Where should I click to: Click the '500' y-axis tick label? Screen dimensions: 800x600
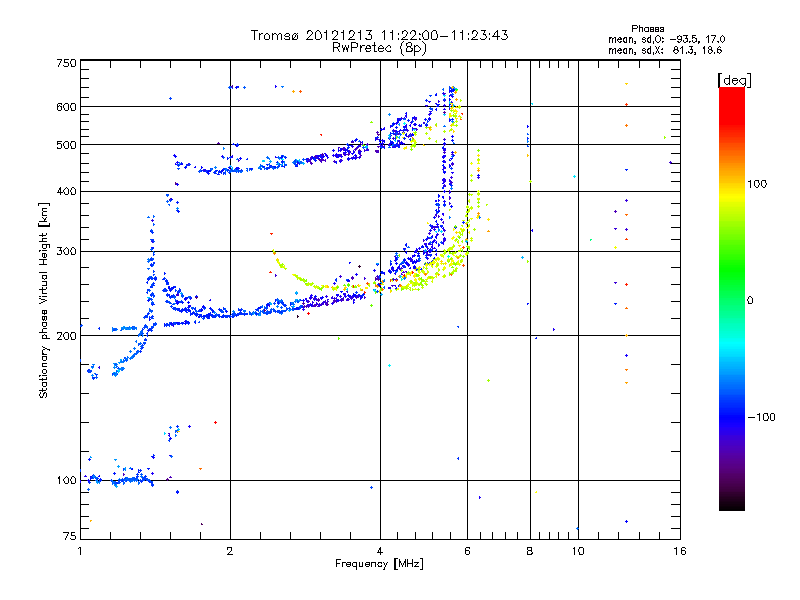point(66,145)
